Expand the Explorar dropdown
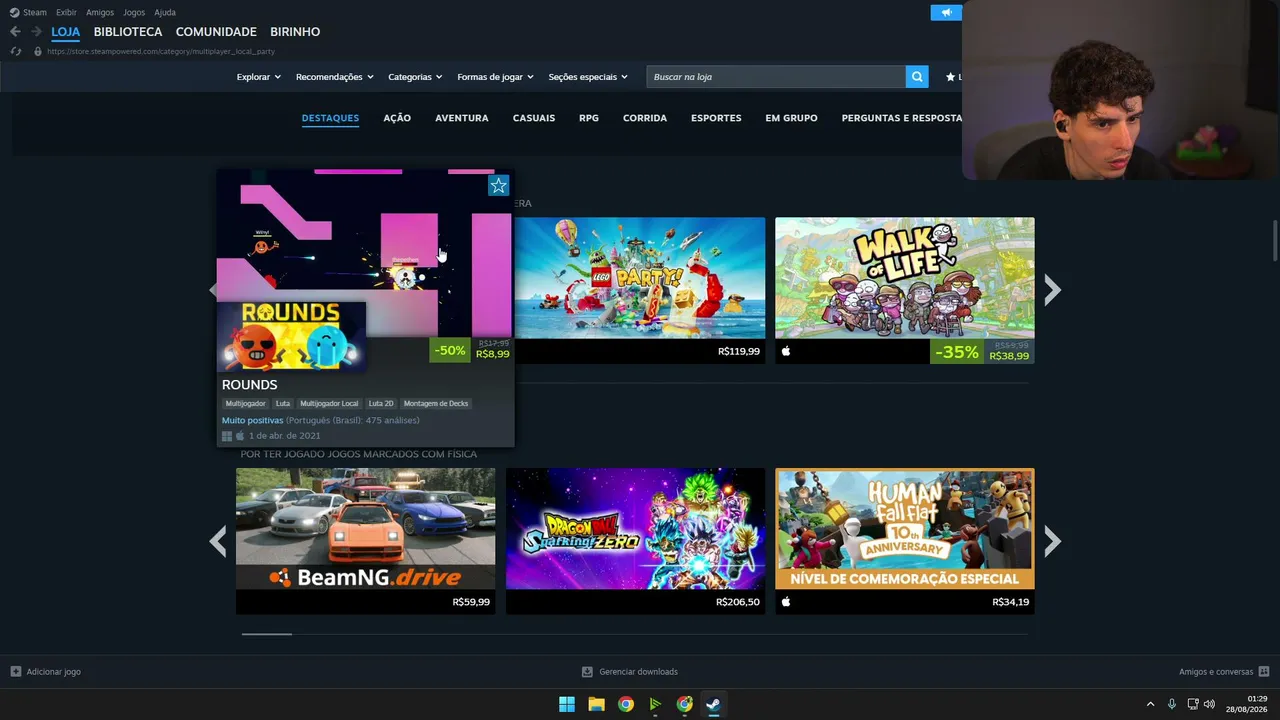The width and height of the screenshot is (1280, 720). (259, 77)
